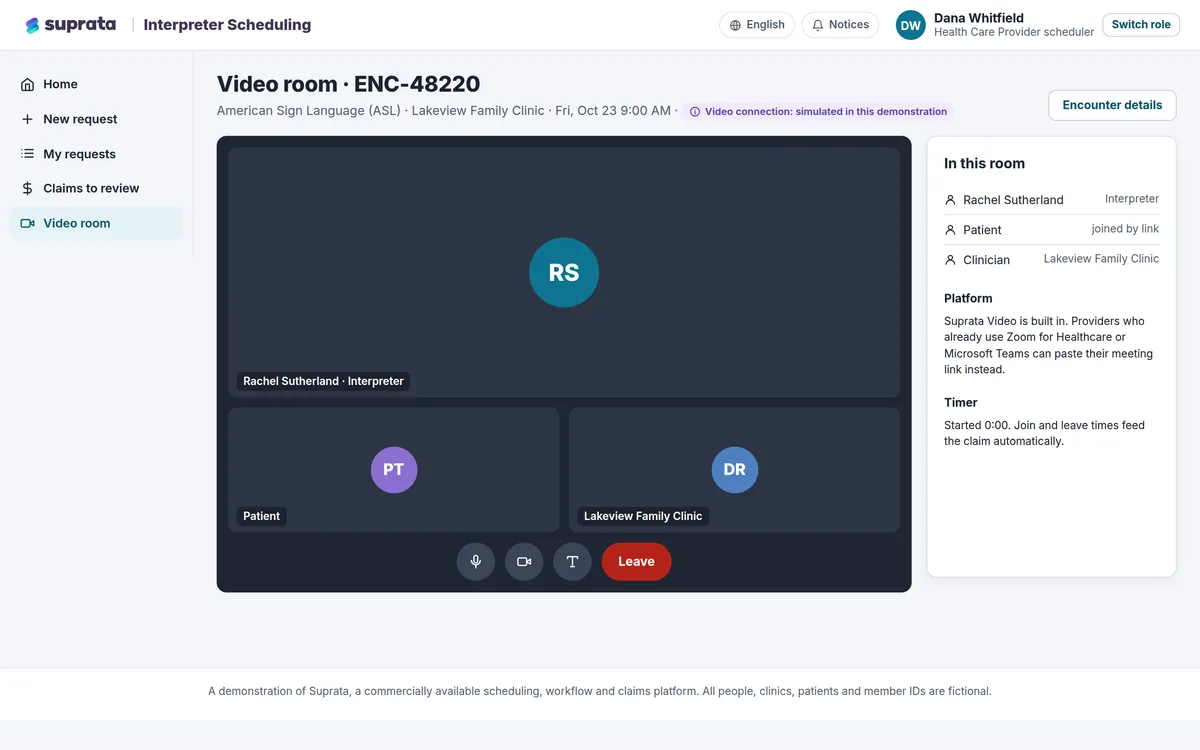This screenshot has height=750, width=1200.
Task: Click the info icon beside video connection notice
Action: click(695, 112)
